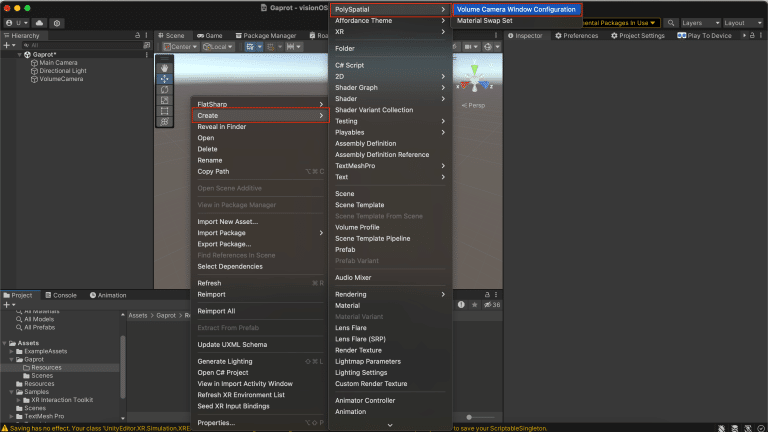This screenshot has width=768, height=432.
Task: Click the Scene gizmos sphere icon
Action: (x=488, y=47)
